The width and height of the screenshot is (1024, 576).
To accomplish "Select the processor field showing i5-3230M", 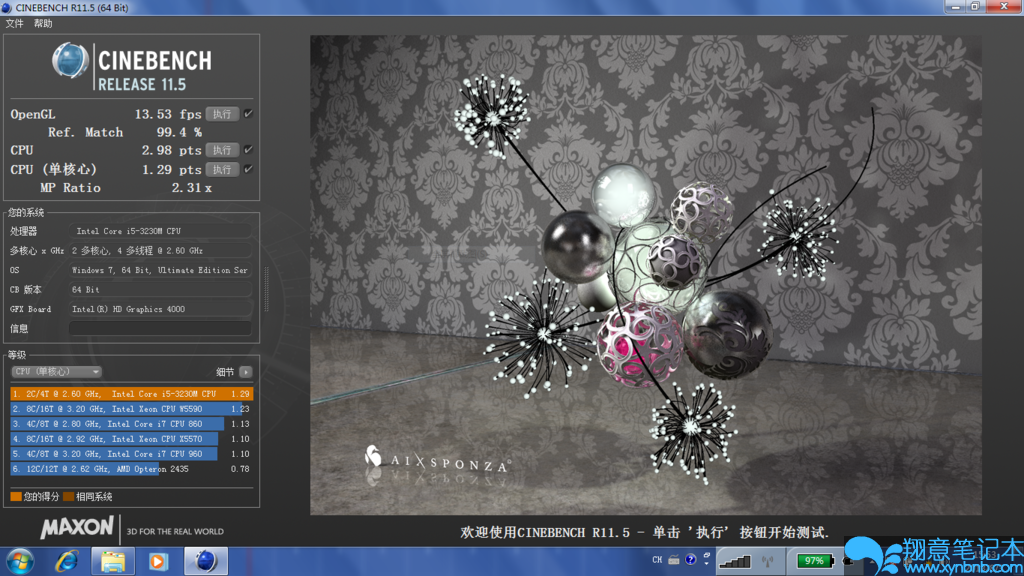I will click(x=161, y=231).
